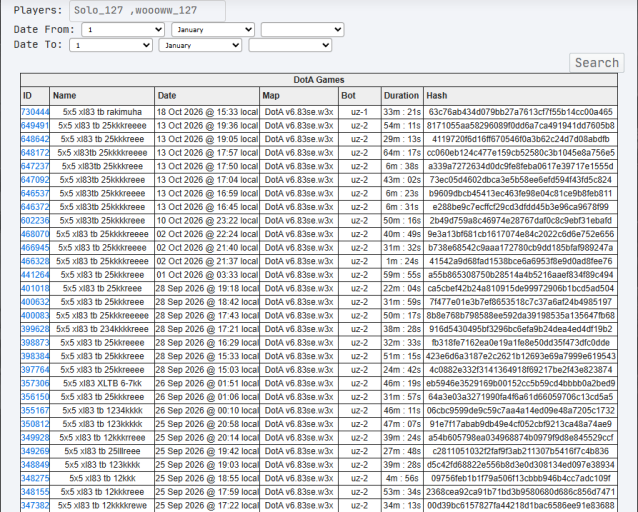638x512 pixels.
Task: Click the Duration column header
Action: (402, 96)
